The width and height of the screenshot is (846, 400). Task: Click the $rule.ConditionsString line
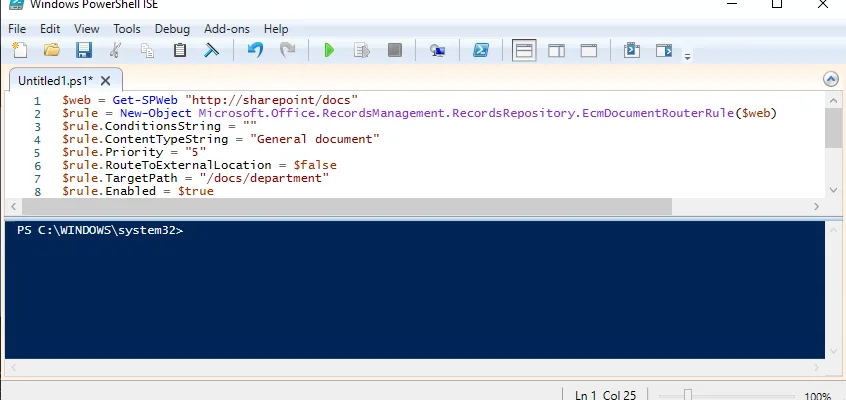[x=159, y=126]
